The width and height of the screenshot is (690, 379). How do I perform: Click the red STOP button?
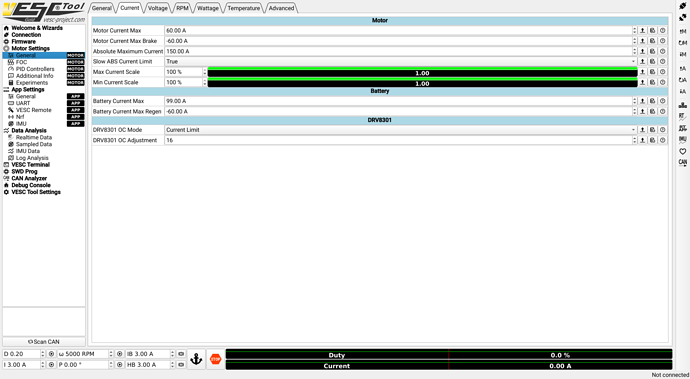pos(215,359)
